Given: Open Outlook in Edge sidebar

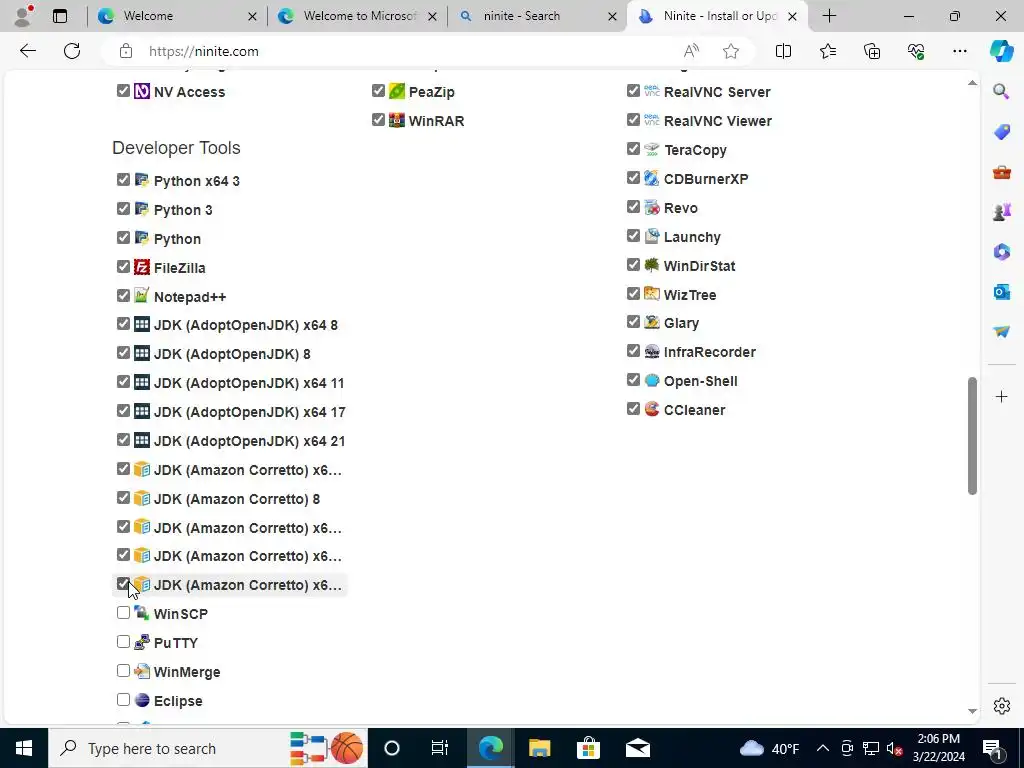Looking at the screenshot, I should click(x=1001, y=291).
